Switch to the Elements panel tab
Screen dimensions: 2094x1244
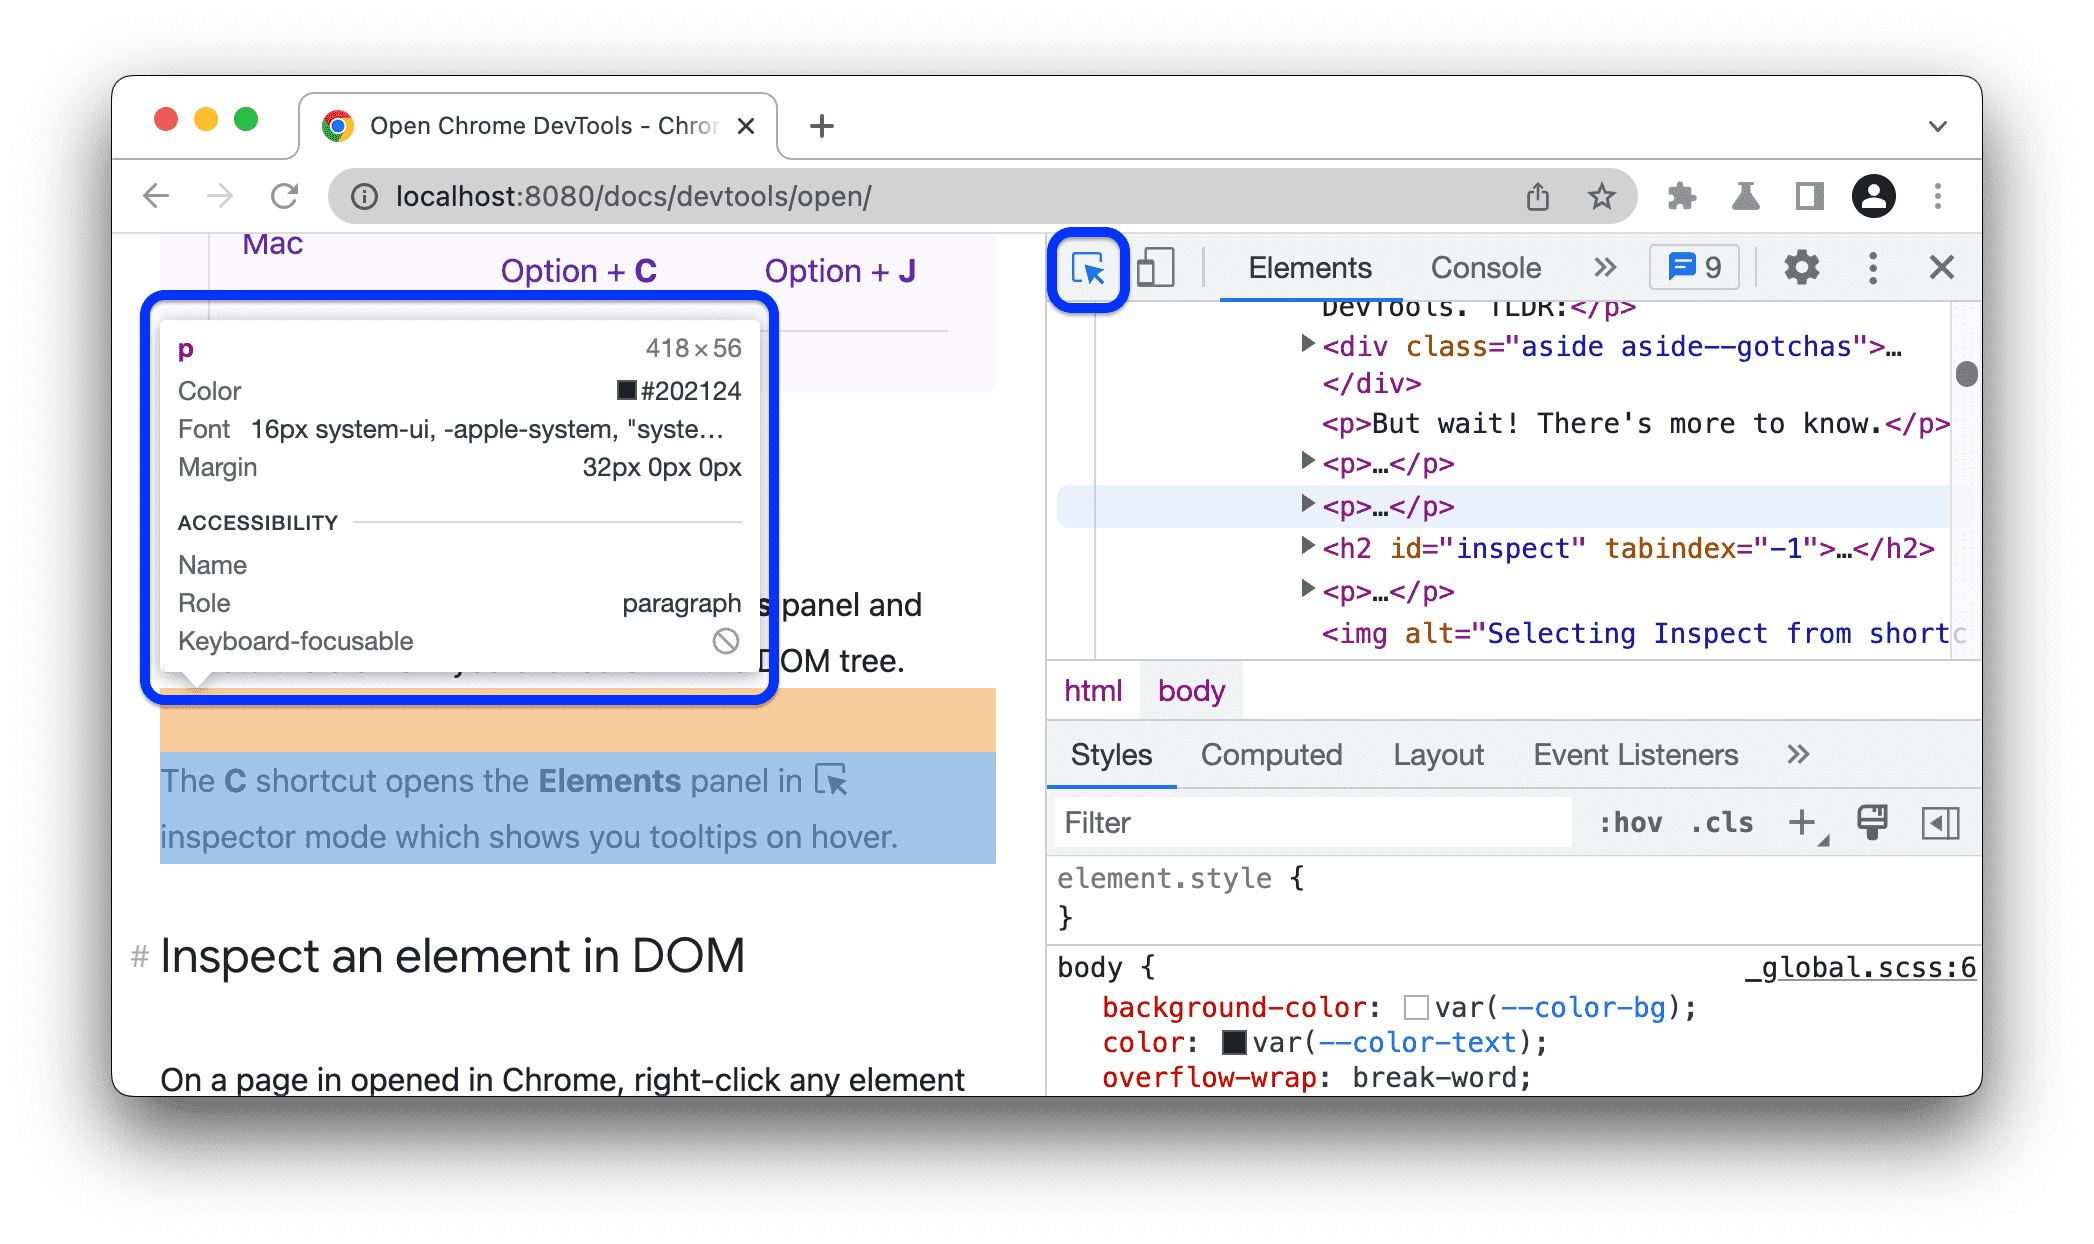pyautogui.click(x=1309, y=268)
